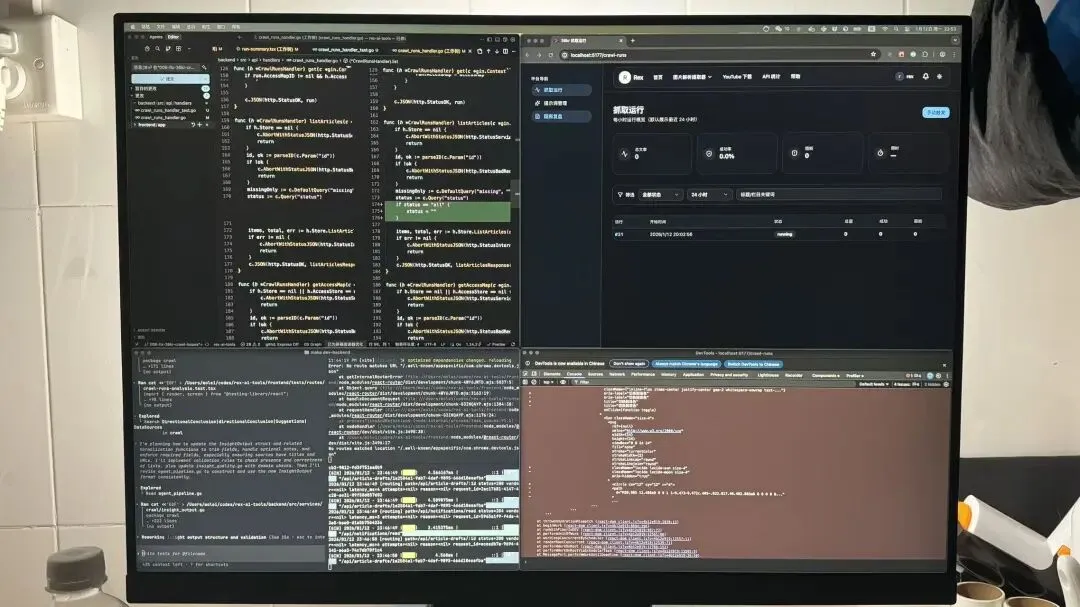The image size is (1080, 607).
Task: Go to previous change with up arrow
Action: pos(488,51)
